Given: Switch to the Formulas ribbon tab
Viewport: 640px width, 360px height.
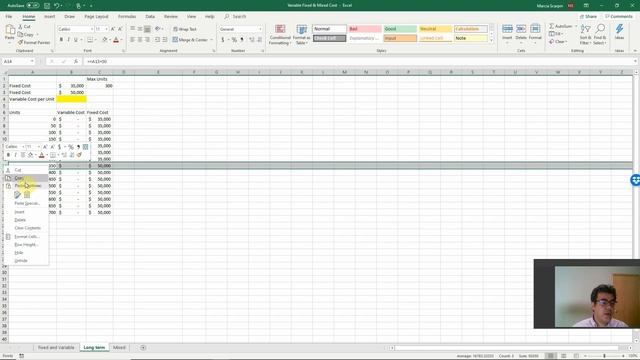Looking at the screenshot, I should (127, 17).
